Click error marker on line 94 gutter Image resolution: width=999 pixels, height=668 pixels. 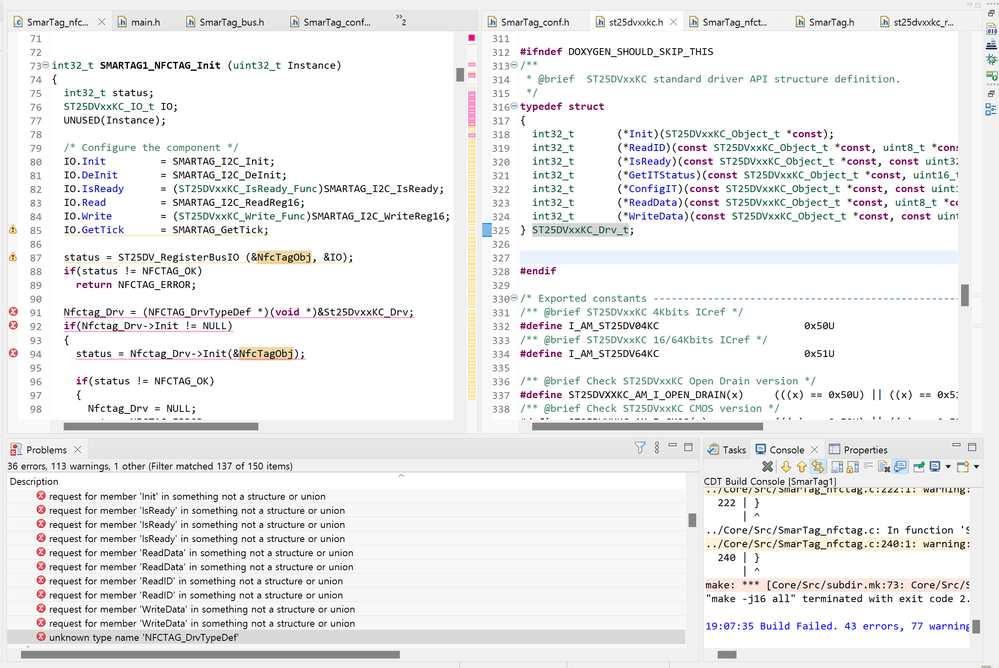coord(13,353)
